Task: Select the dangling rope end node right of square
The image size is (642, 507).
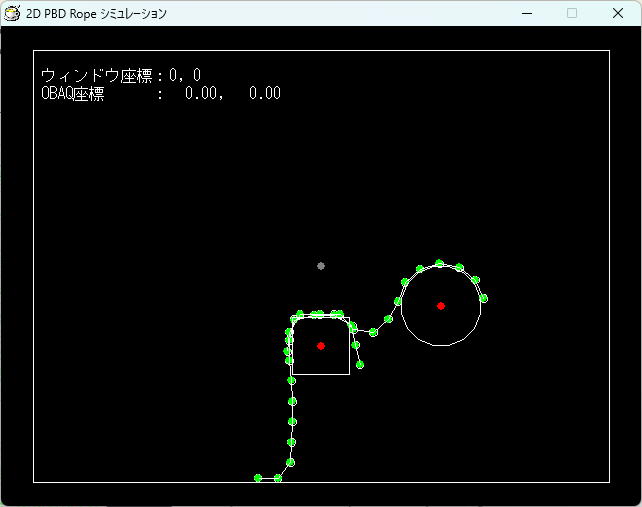Action: tap(360, 364)
